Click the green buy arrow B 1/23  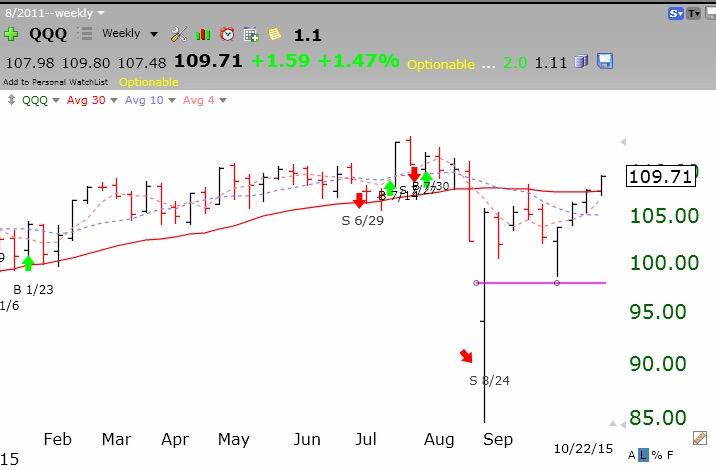click(28, 263)
